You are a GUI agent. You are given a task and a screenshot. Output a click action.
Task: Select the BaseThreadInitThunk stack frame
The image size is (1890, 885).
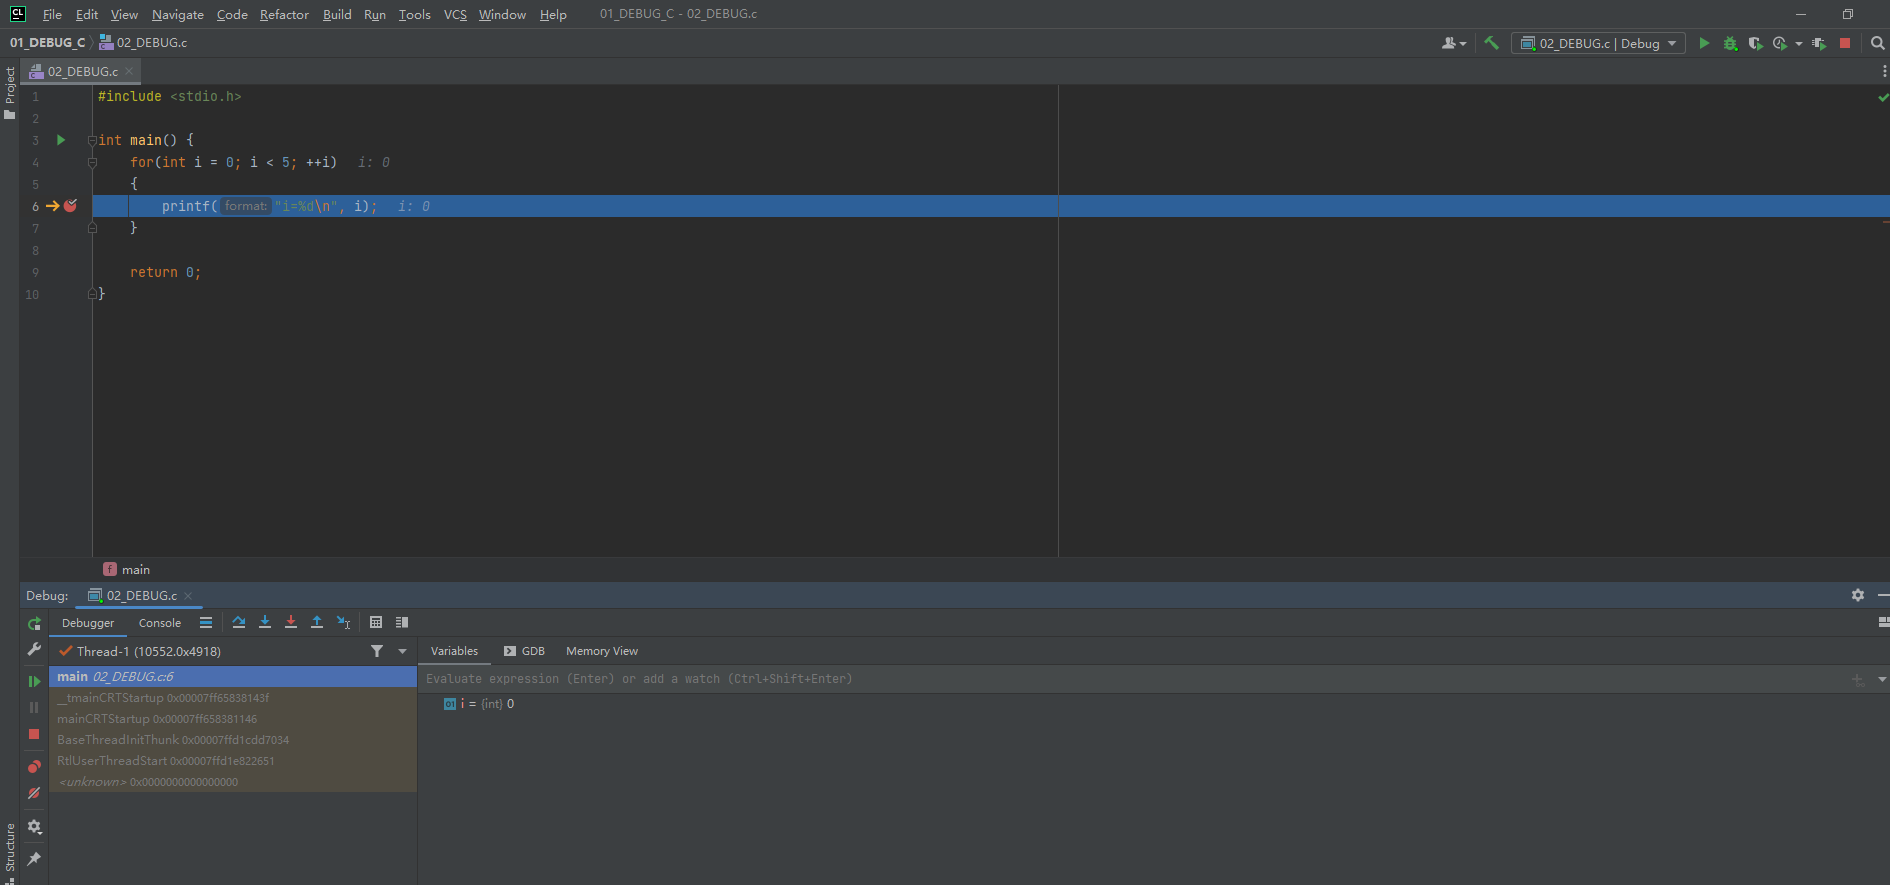(233, 740)
